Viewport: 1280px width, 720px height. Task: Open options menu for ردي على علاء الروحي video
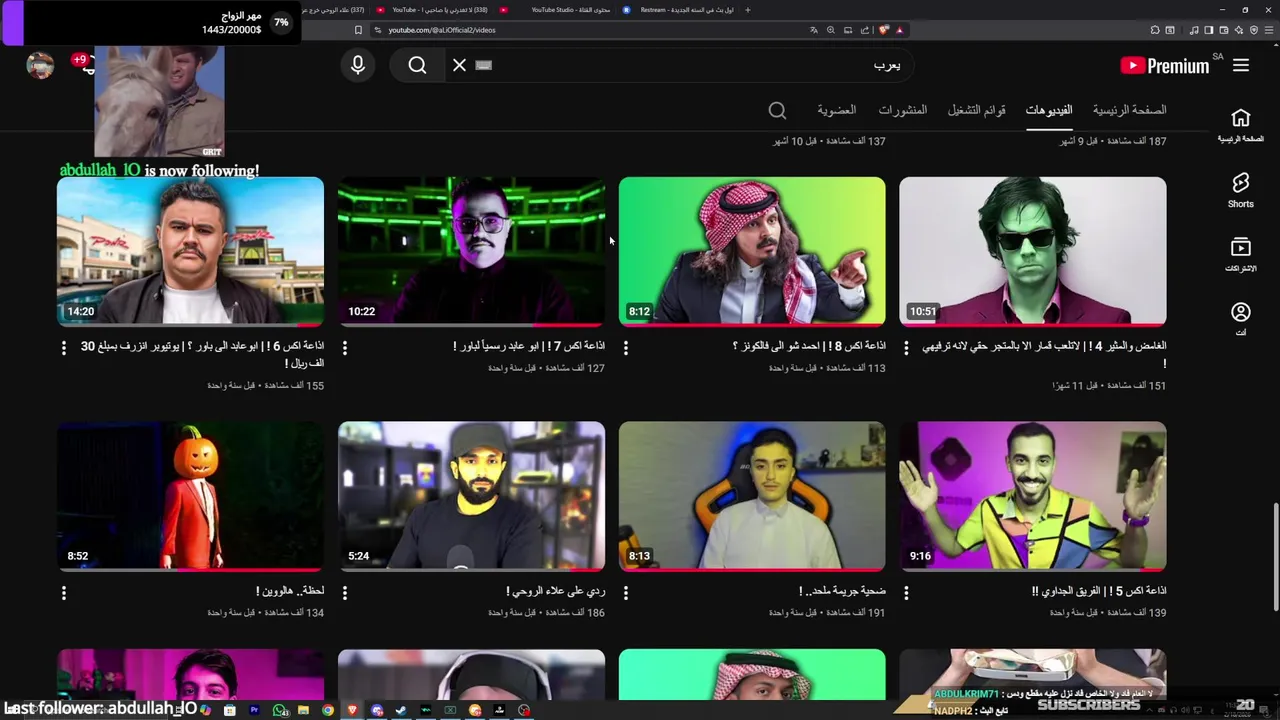pyautogui.click(x=345, y=593)
